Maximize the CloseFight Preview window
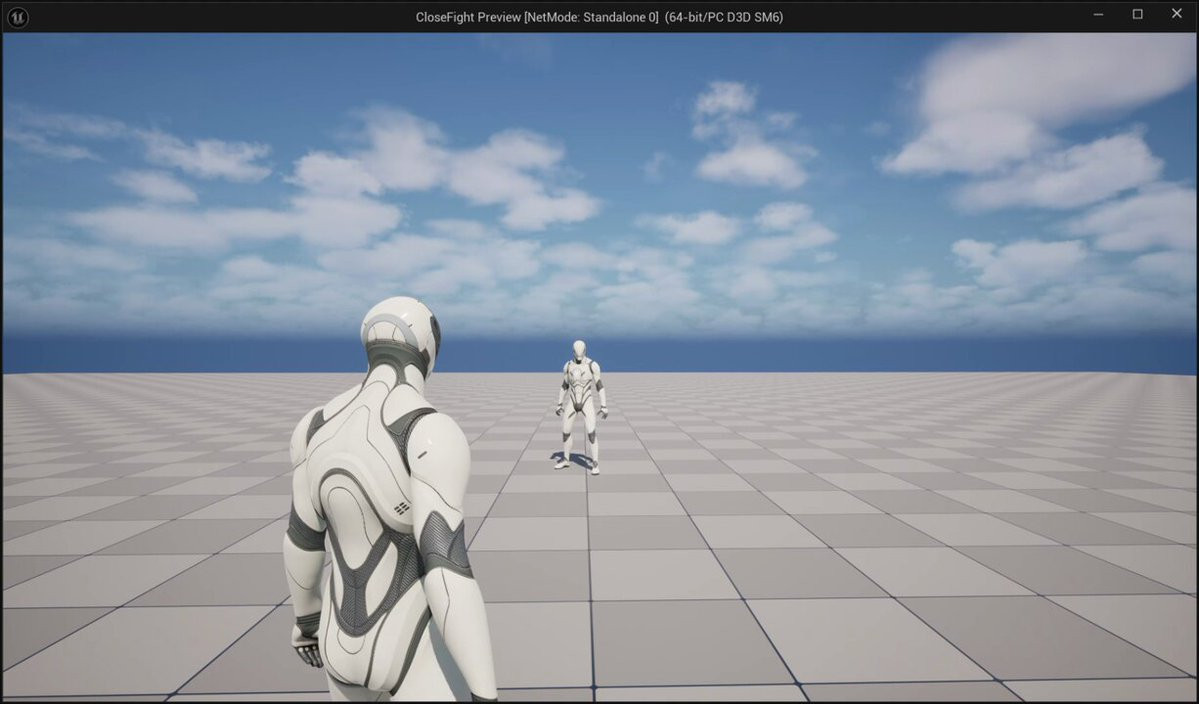The height and width of the screenshot is (704, 1199). pyautogui.click(x=1137, y=15)
